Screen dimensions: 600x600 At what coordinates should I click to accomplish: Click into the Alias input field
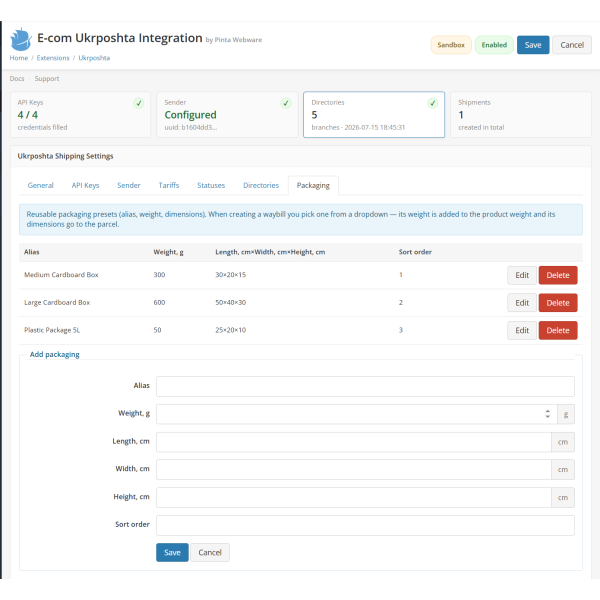[365, 386]
